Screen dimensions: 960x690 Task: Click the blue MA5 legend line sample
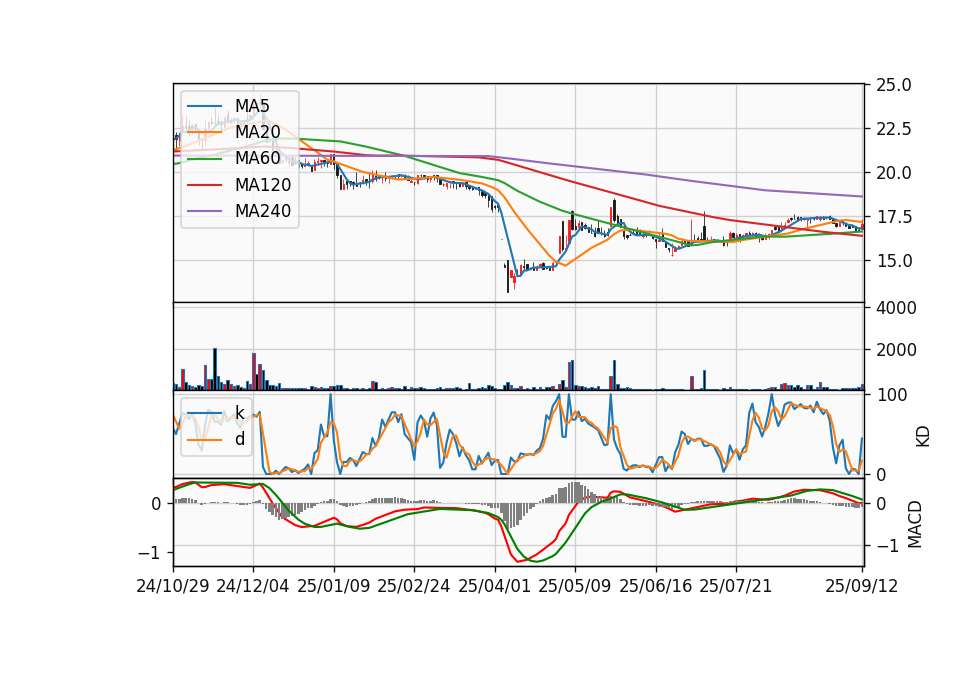coord(204,106)
